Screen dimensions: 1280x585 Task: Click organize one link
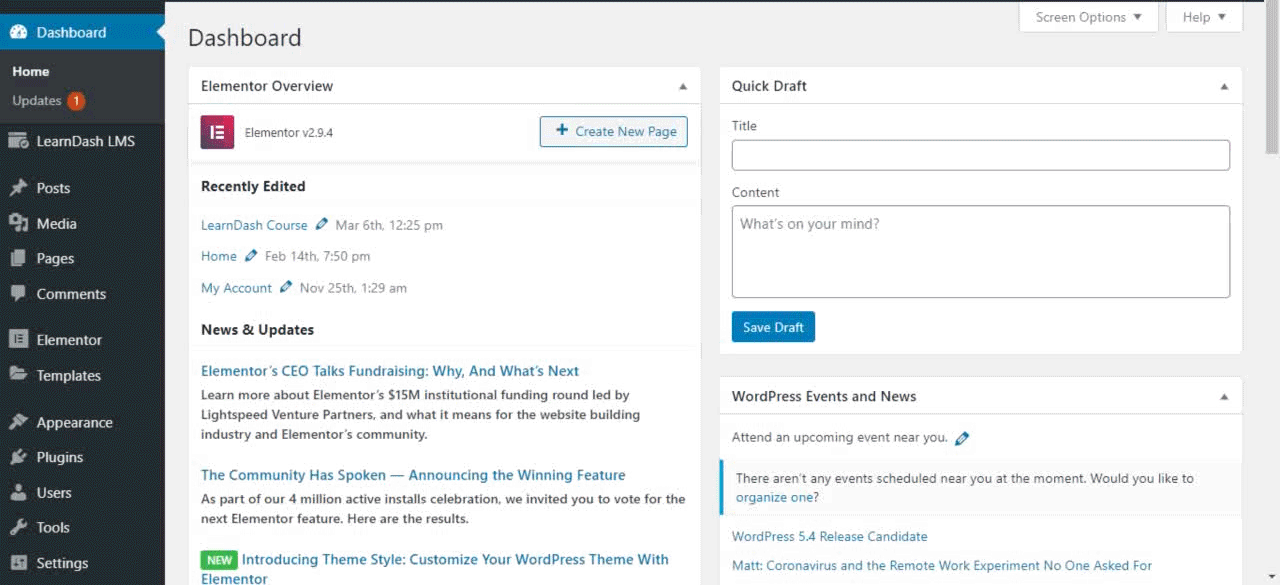[777, 497]
